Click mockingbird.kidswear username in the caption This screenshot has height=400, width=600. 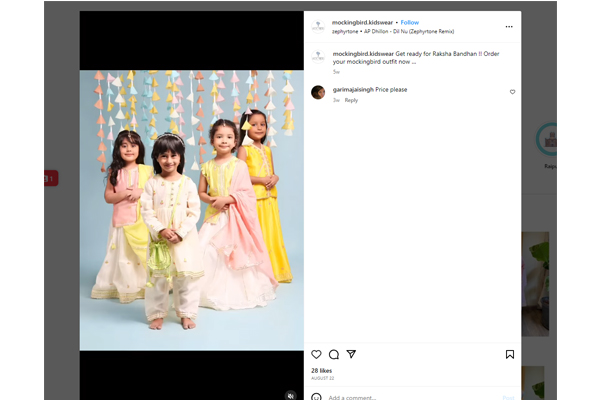coord(363,53)
